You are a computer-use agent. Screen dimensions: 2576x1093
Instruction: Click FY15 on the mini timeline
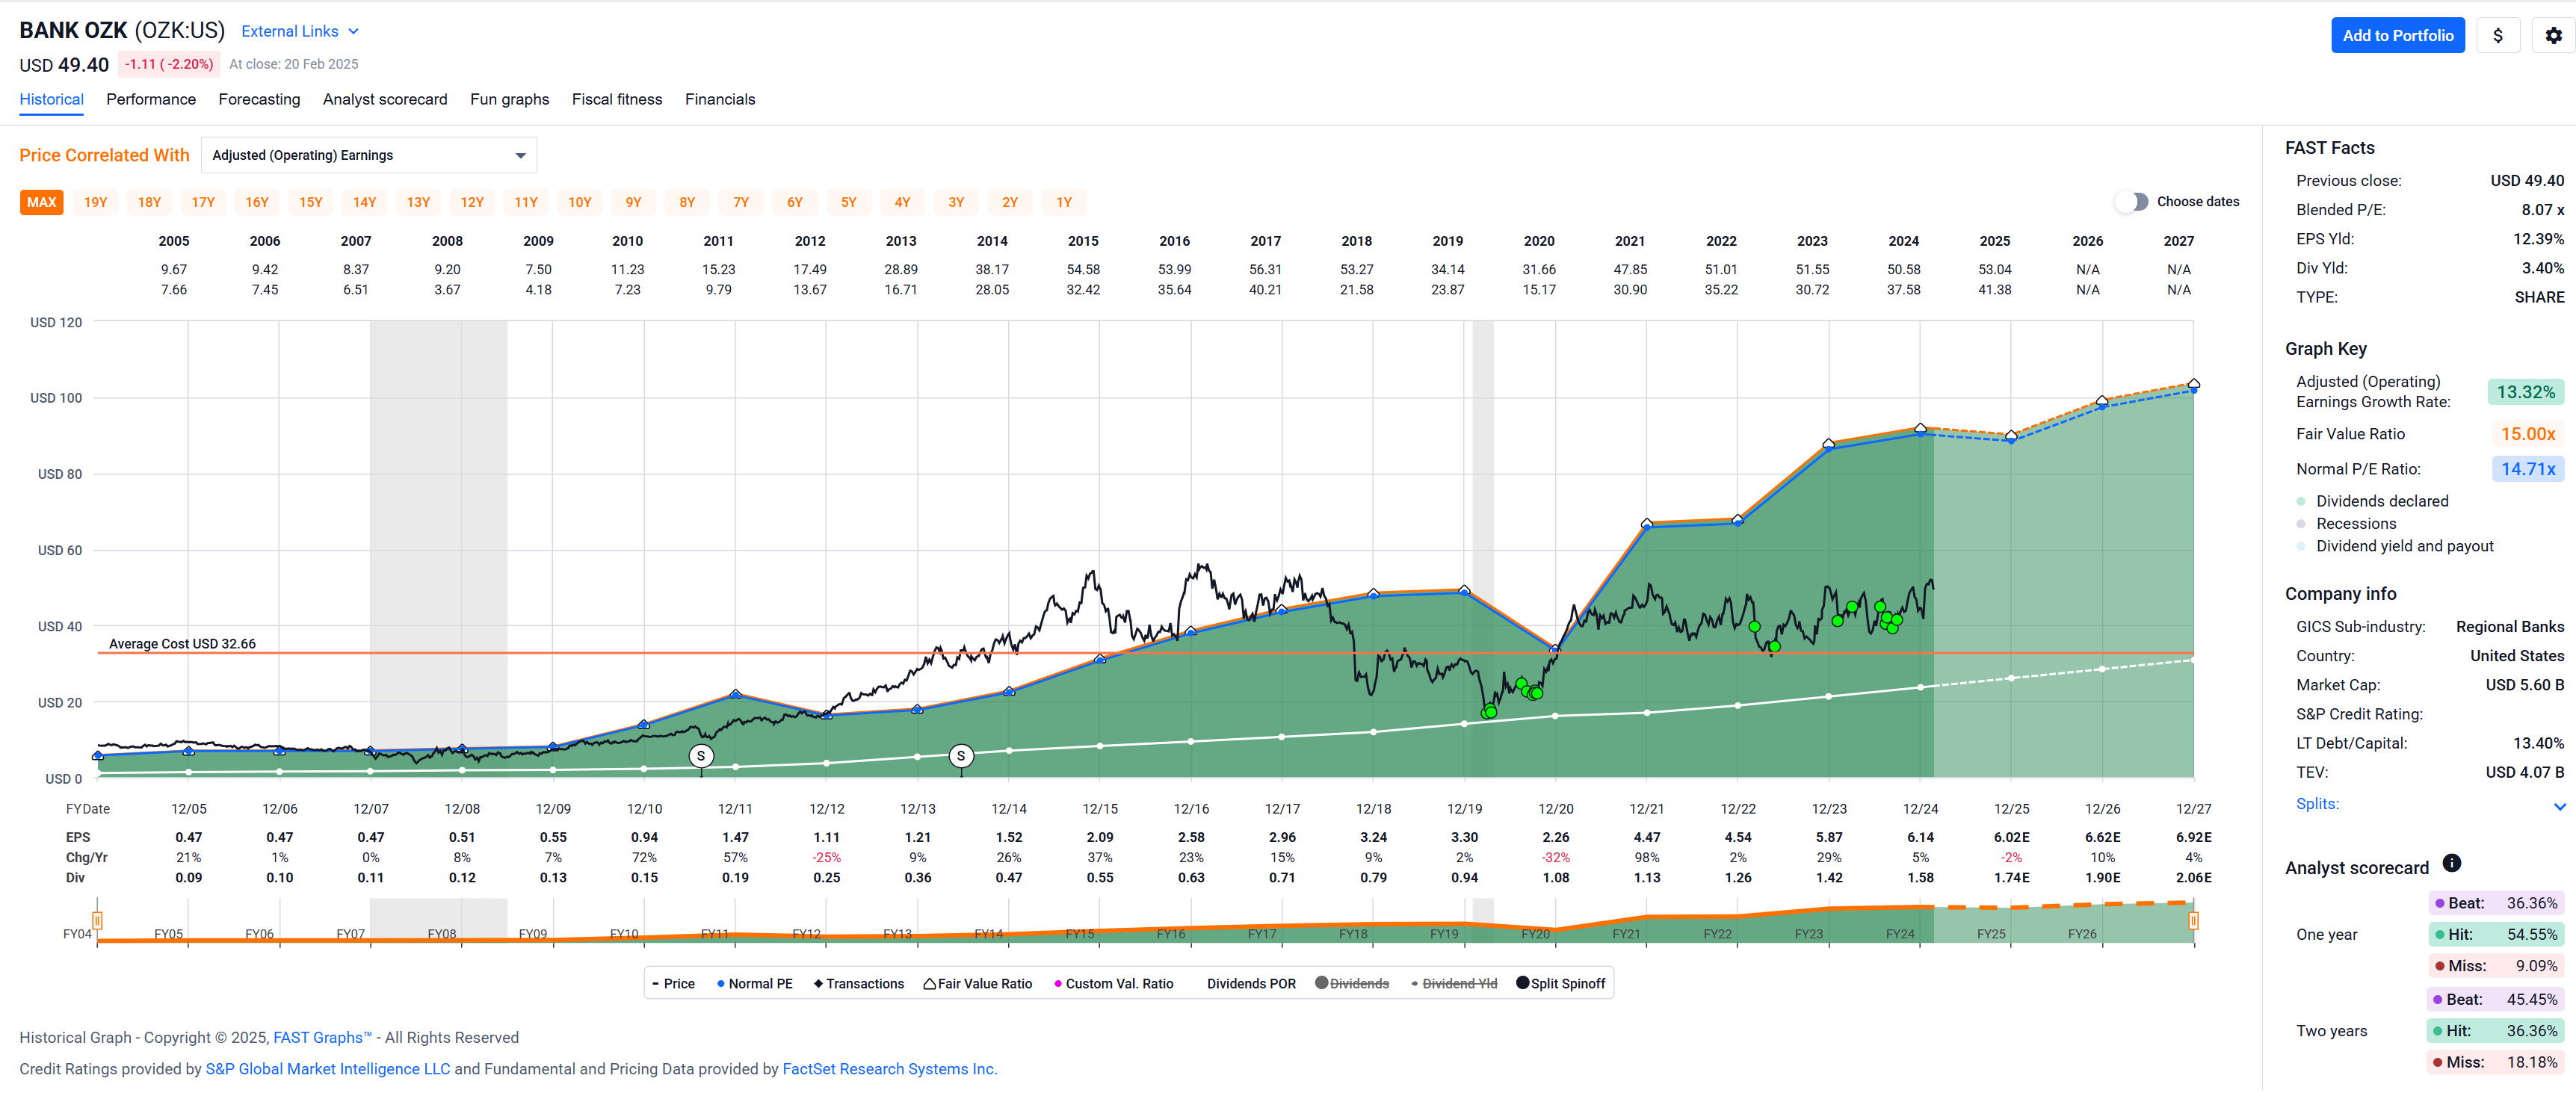pyautogui.click(x=1079, y=934)
